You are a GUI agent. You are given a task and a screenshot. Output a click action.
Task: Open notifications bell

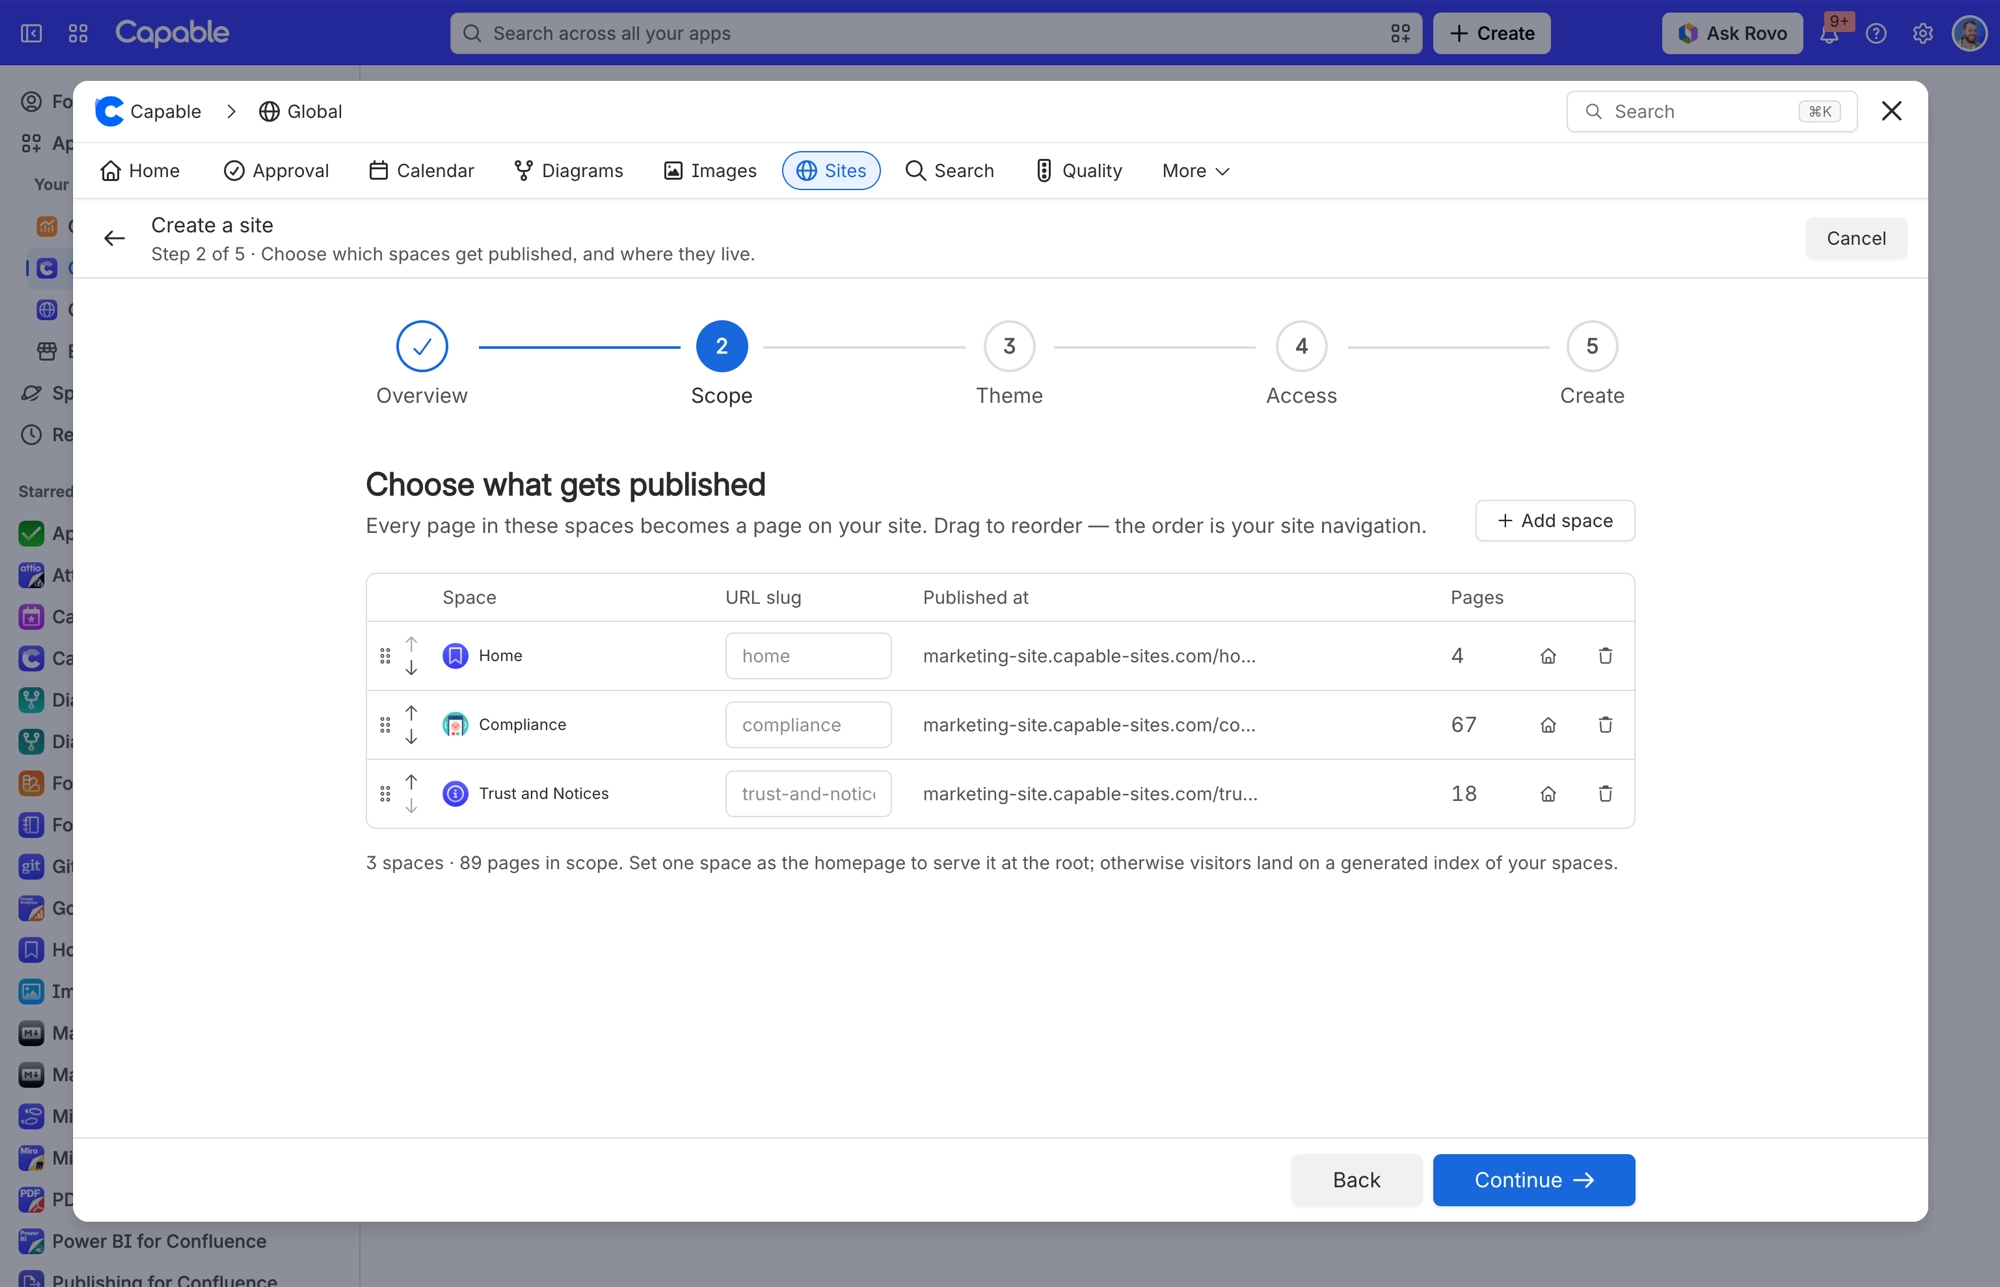tap(1829, 33)
